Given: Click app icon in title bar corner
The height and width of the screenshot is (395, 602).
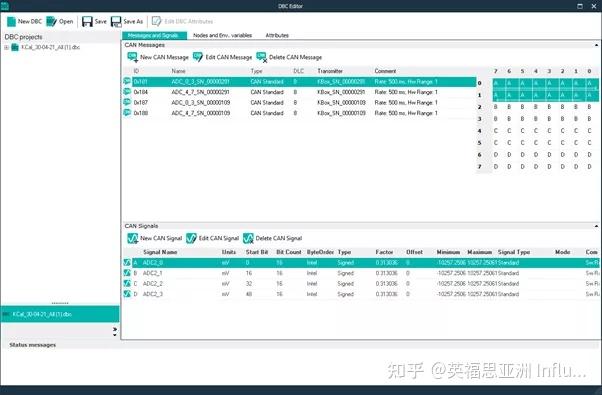Looking at the screenshot, I should pyautogui.click(x=5, y=6).
